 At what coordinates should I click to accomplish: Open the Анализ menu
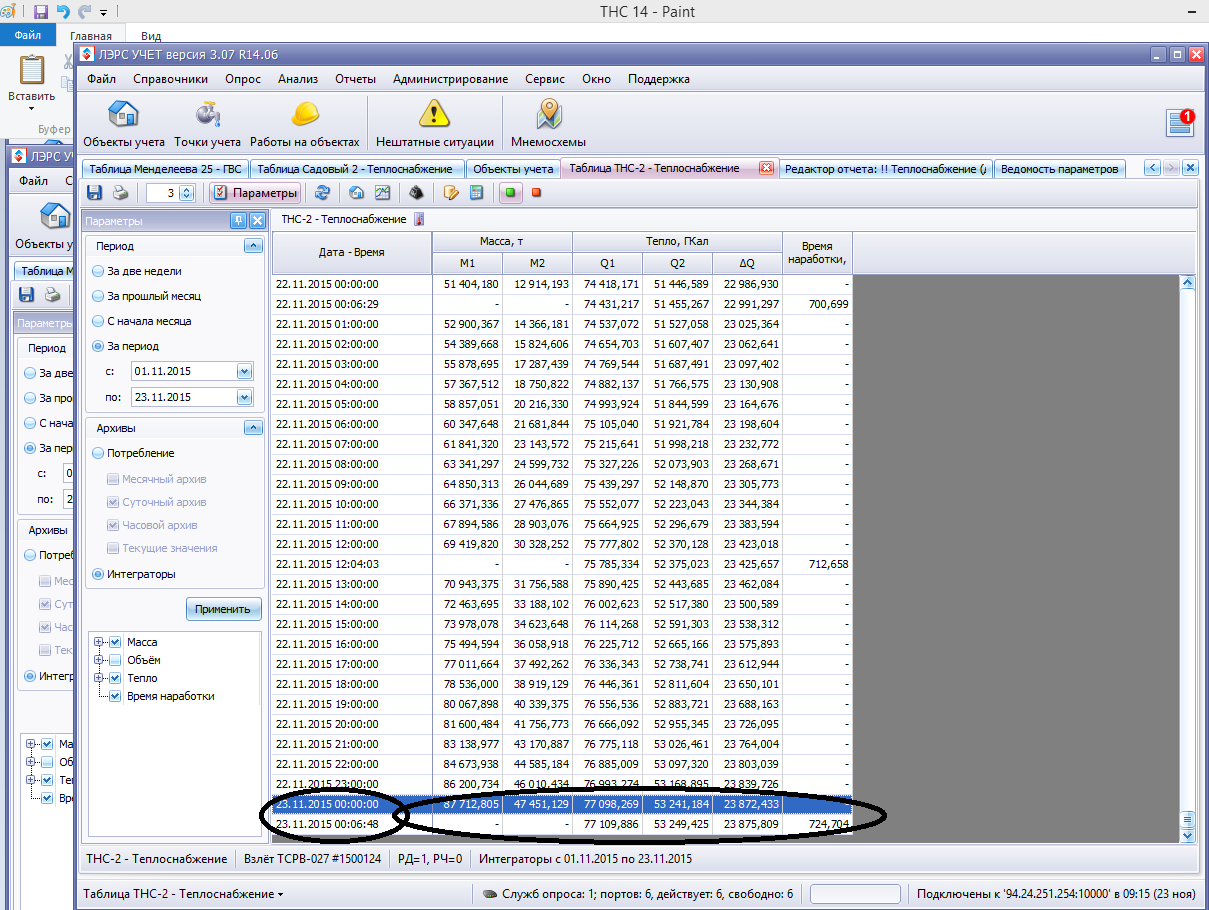click(x=298, y=79)
